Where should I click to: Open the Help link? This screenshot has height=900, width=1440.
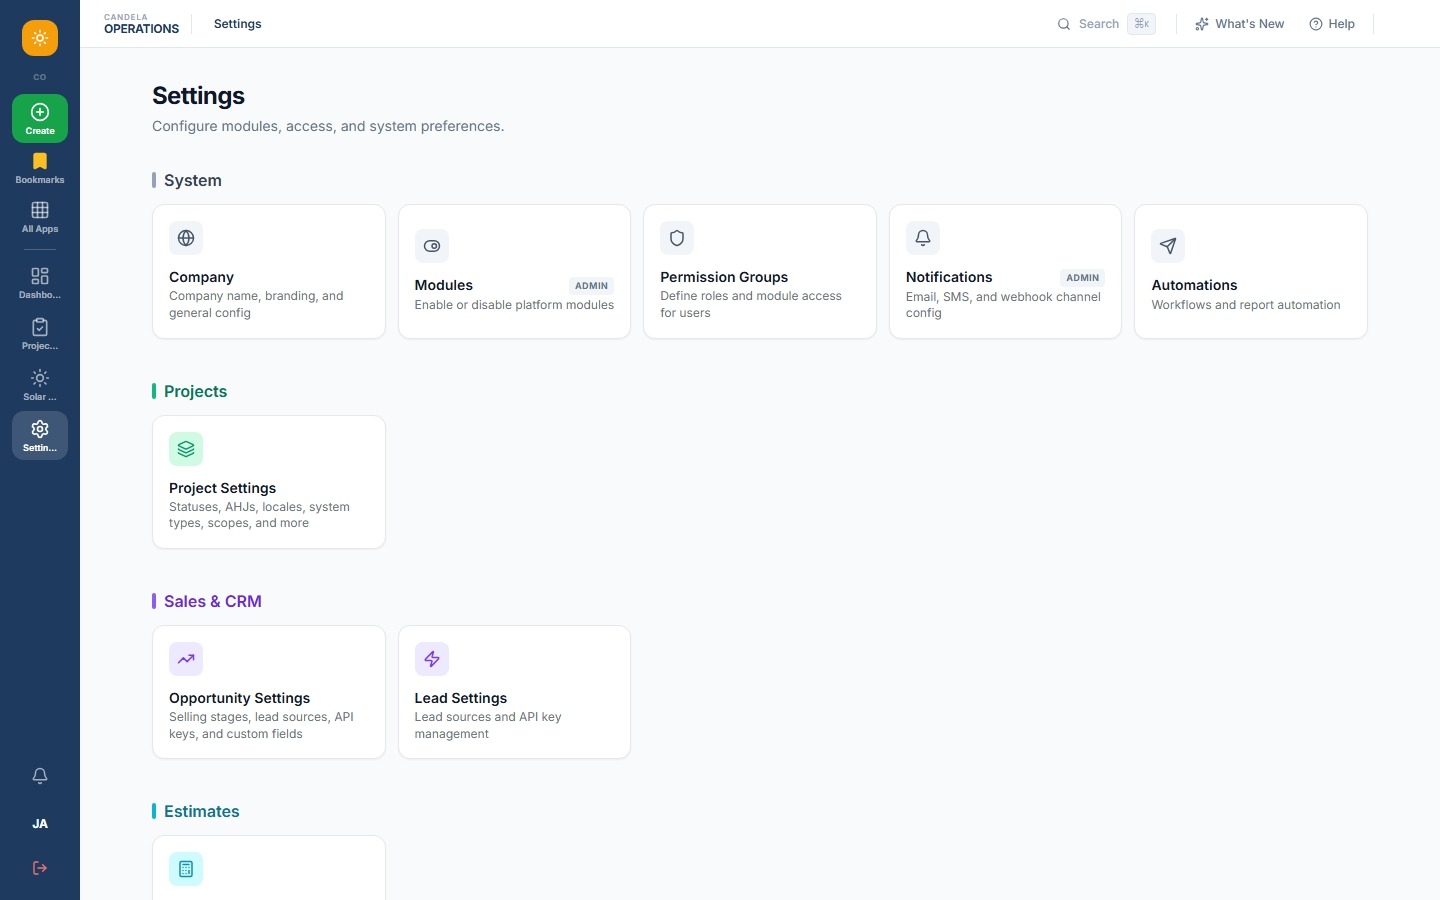[x=1332, y=24]
